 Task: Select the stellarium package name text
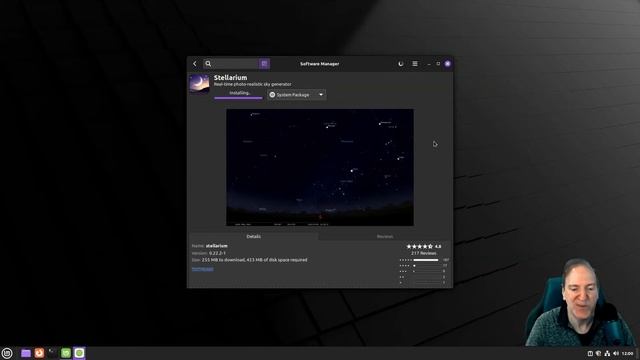(x=217, y=246)
